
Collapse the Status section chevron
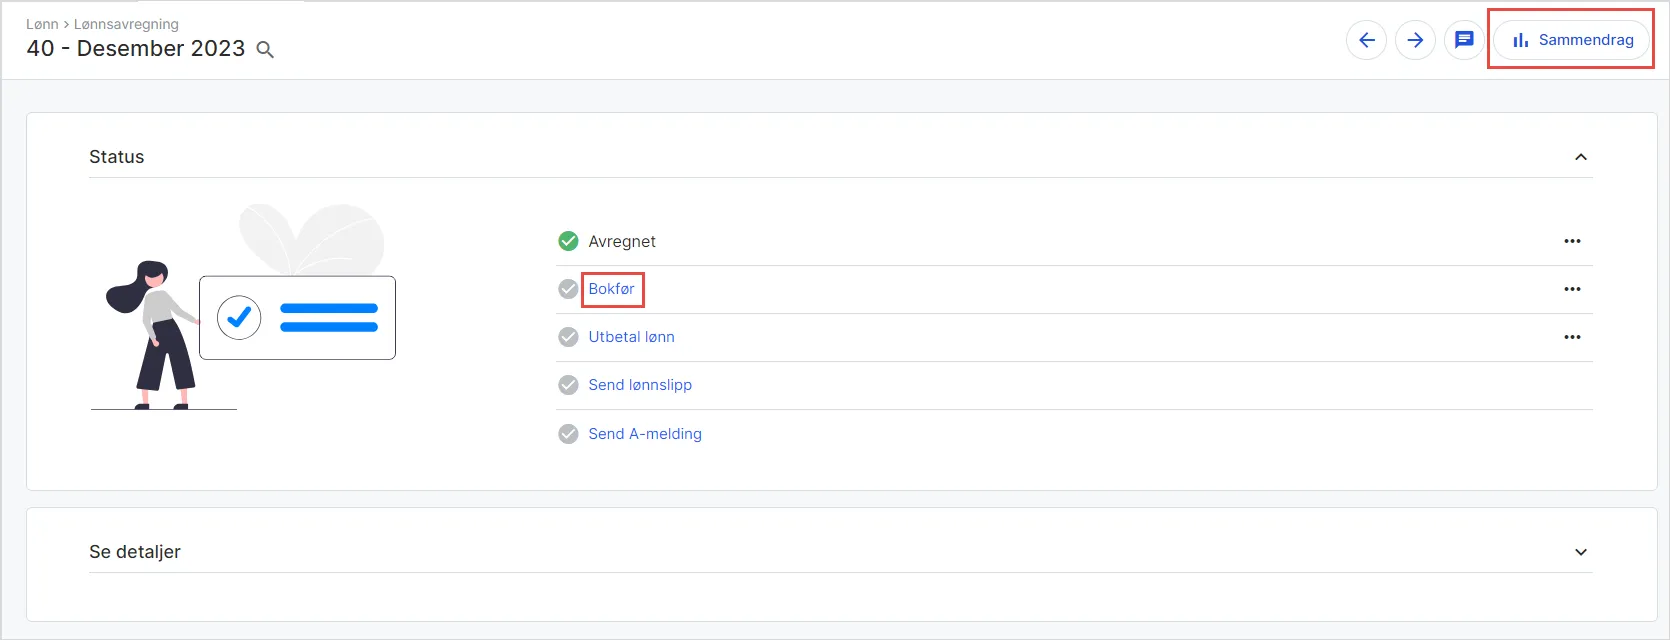click(x=1581, y=157)
